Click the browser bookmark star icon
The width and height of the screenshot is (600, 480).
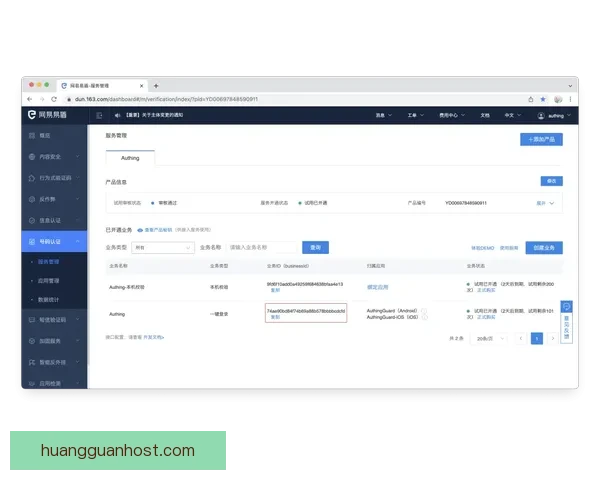click(x=543, y=99)
